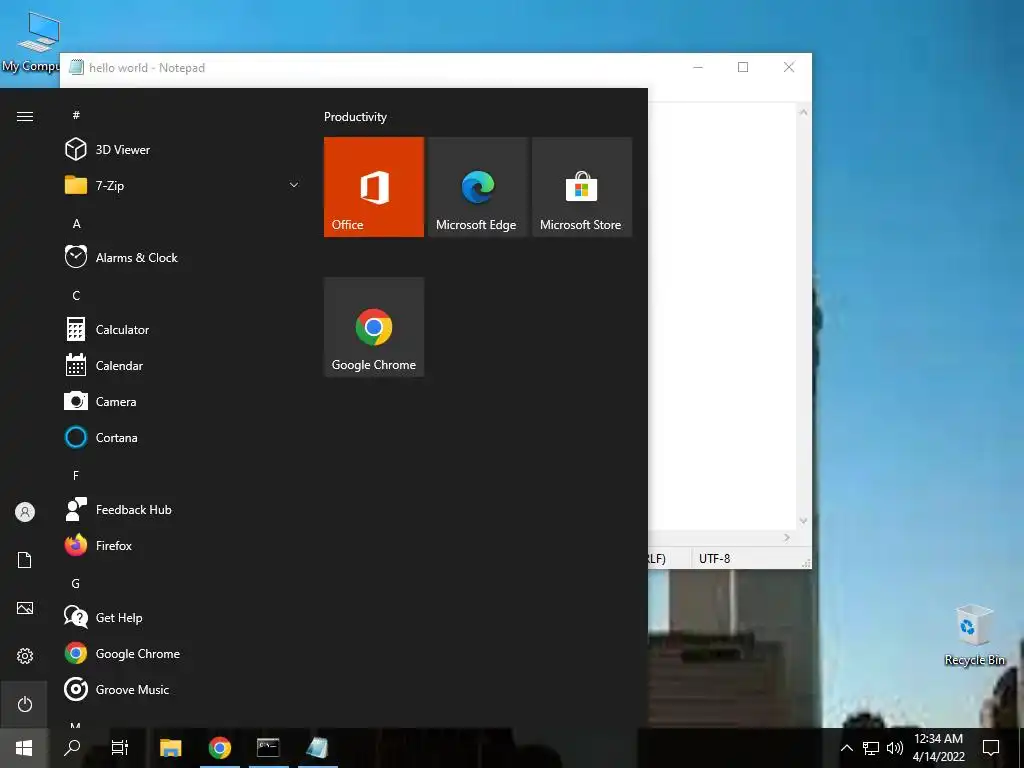Image resolution: width=1024 pixels, height=768 pixels.
Task: Click UTF-8 in Notepad status bar
Action: click(x=714, y=558)
